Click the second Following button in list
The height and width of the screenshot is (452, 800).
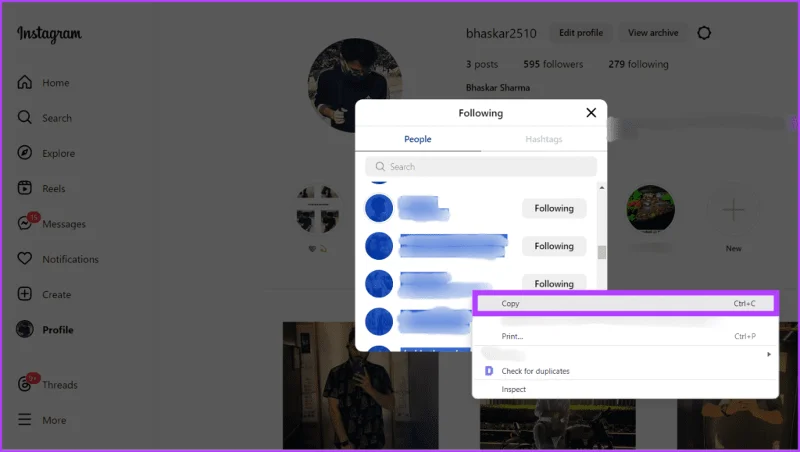pos(554,246)
